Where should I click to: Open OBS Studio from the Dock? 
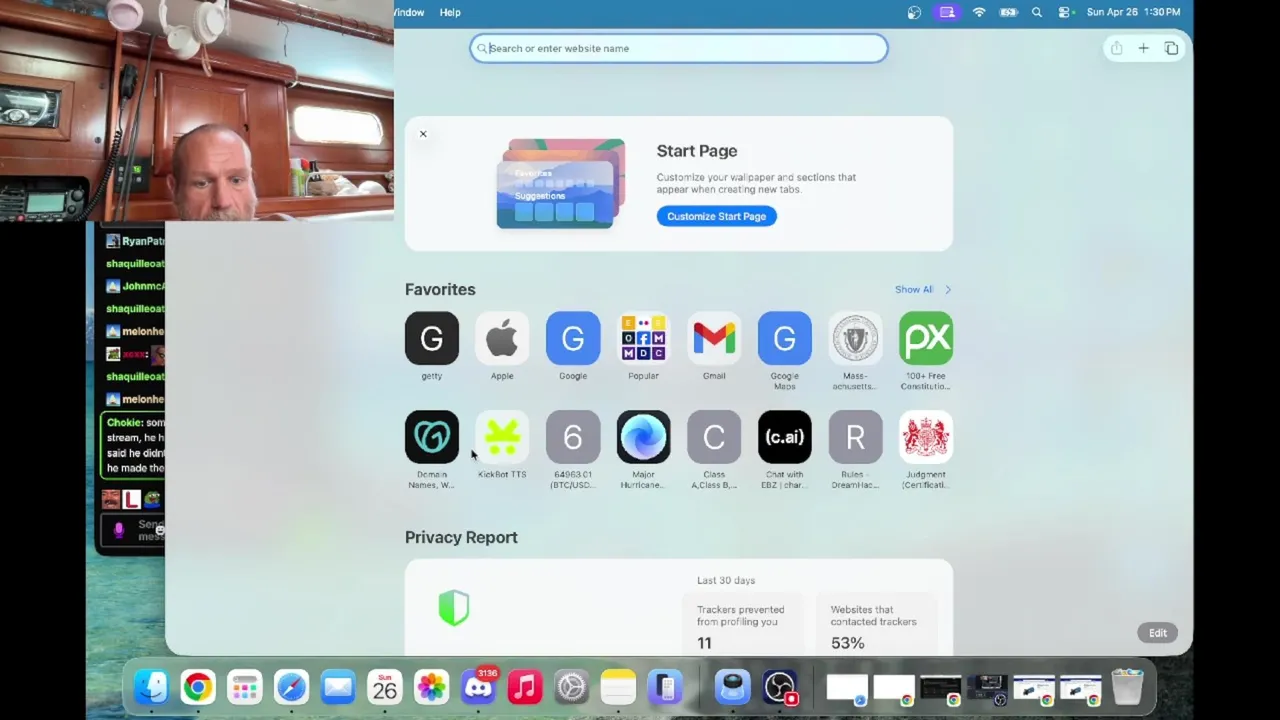[779, 687]
